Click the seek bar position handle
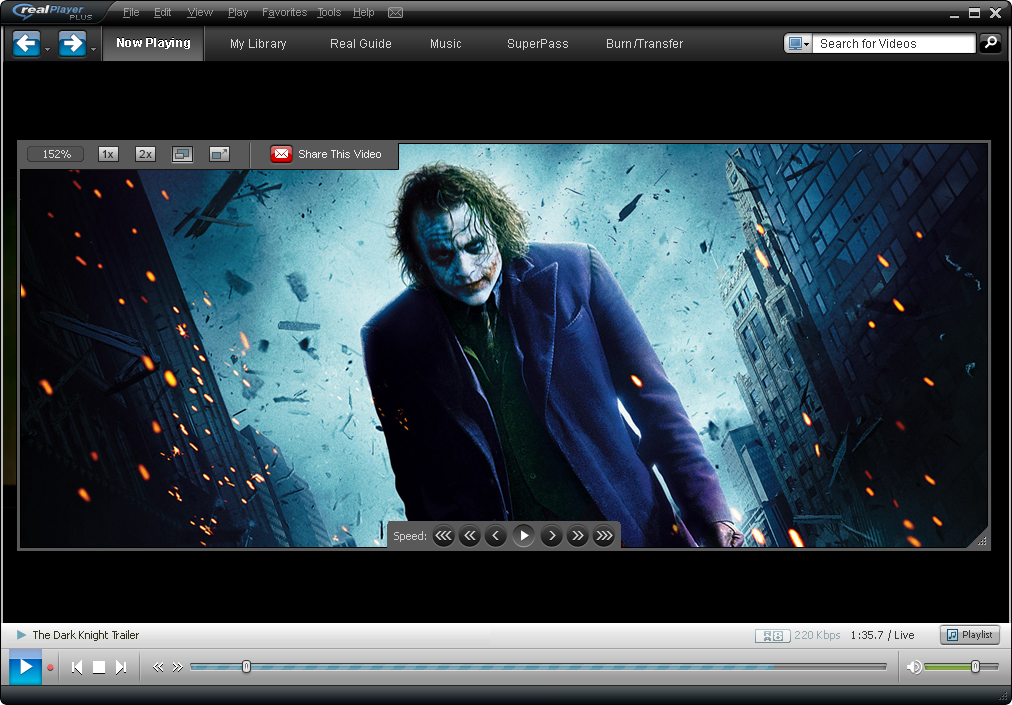The image size is (1012, 705). coord(246,666)
